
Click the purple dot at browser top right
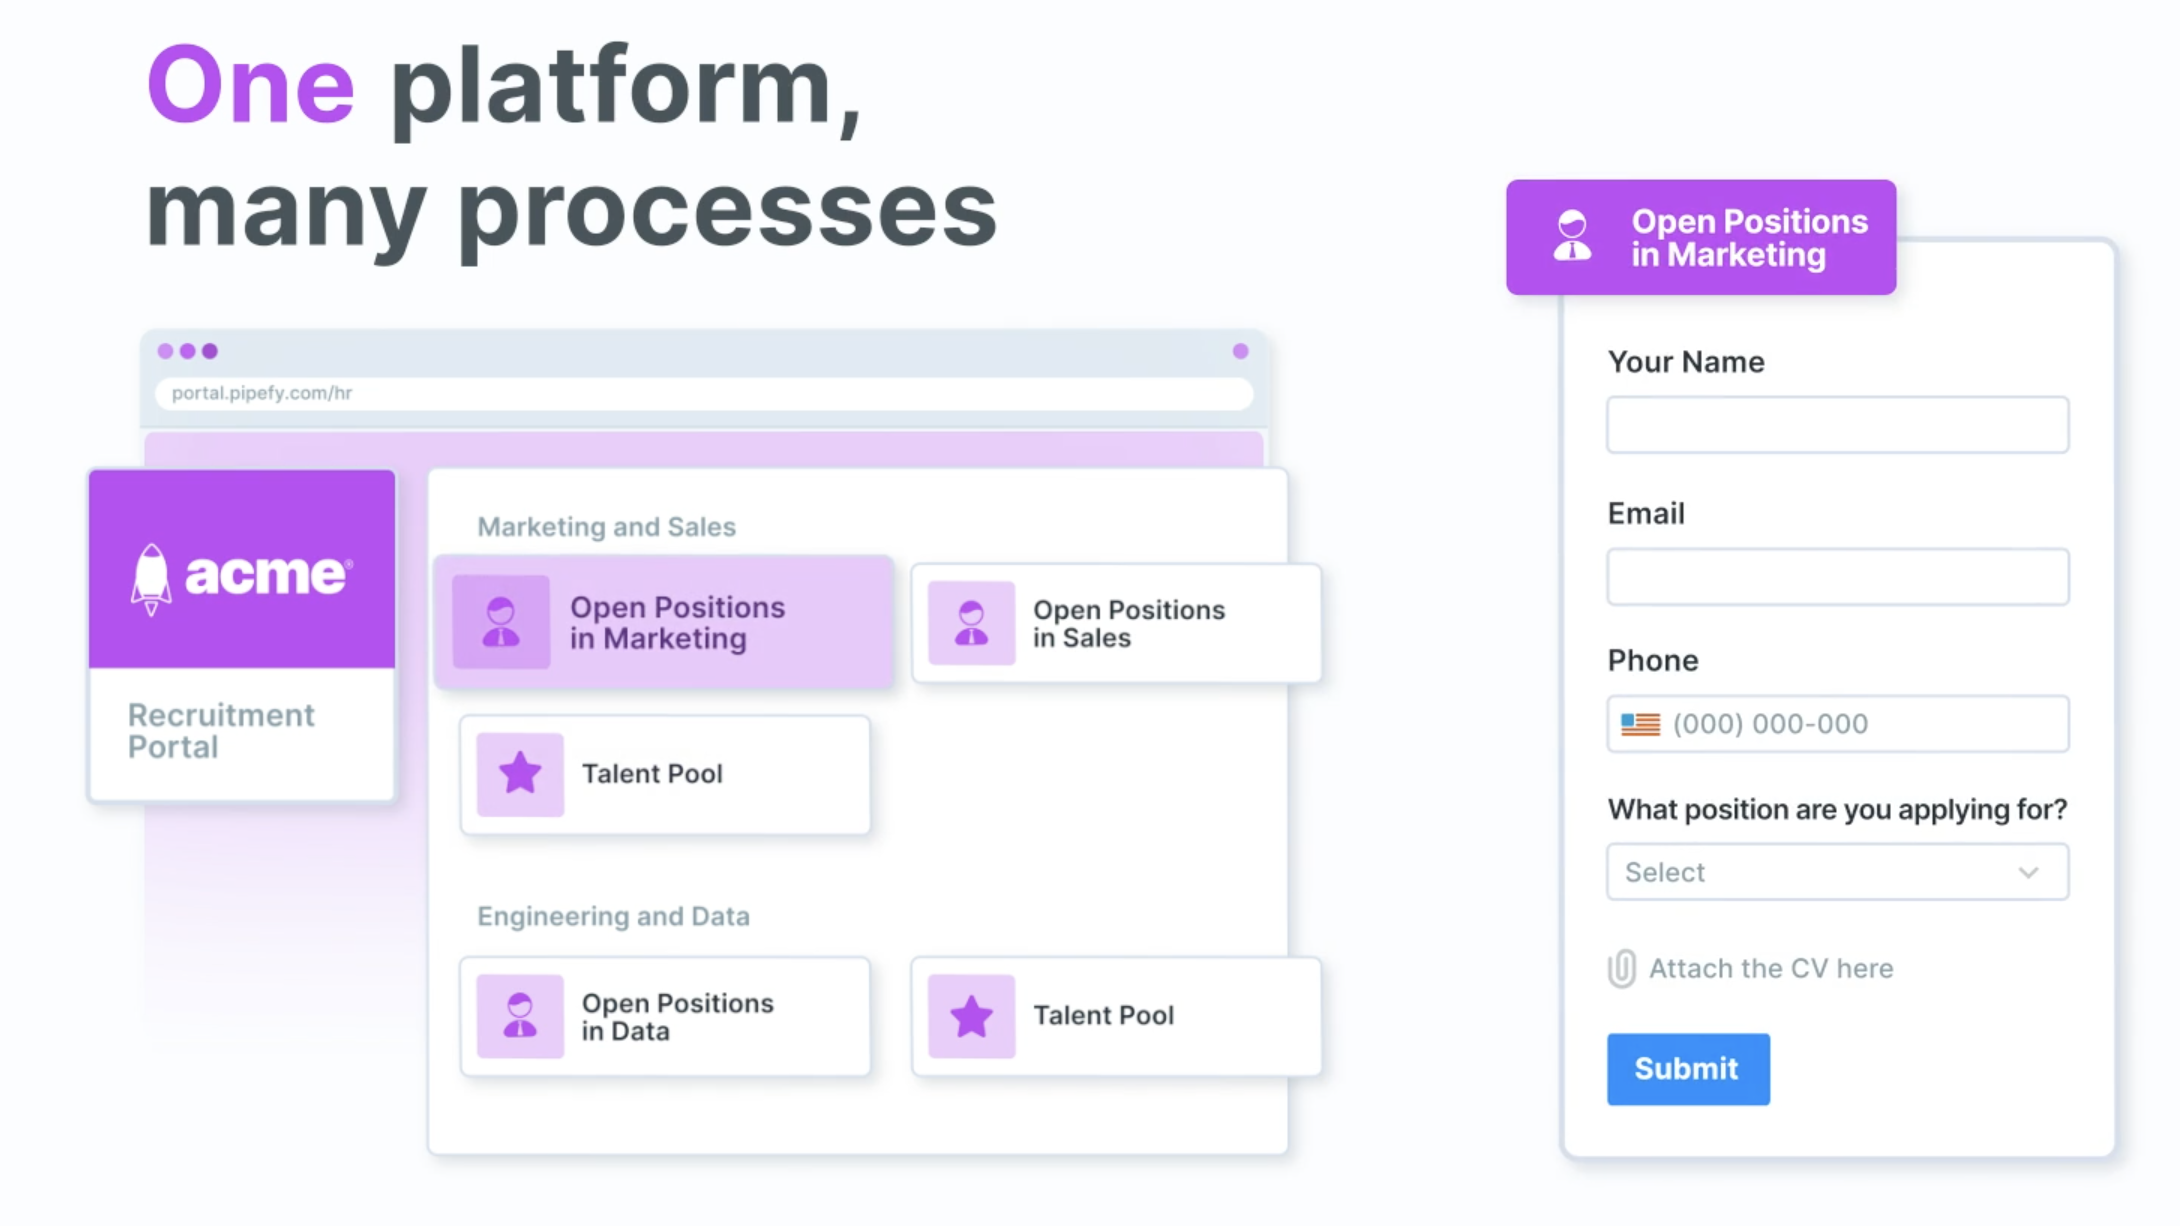(1240, 351)
